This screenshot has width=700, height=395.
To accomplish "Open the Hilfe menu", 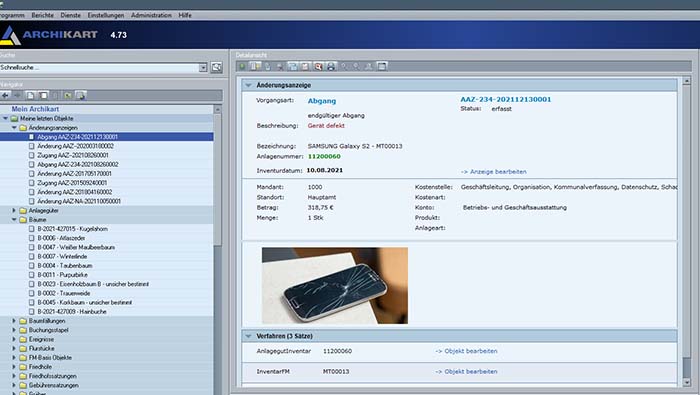I will tap(185, 15).
